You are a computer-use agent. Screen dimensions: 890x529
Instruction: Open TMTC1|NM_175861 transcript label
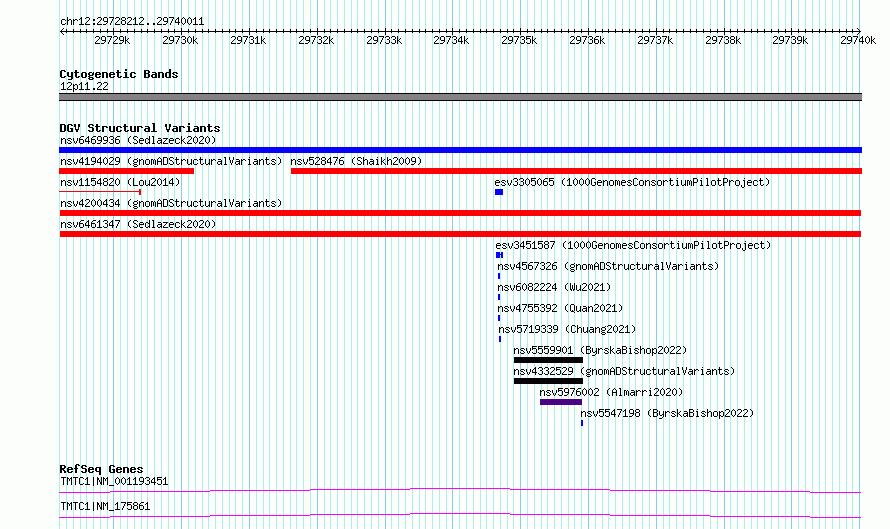[x=105, y=506]
